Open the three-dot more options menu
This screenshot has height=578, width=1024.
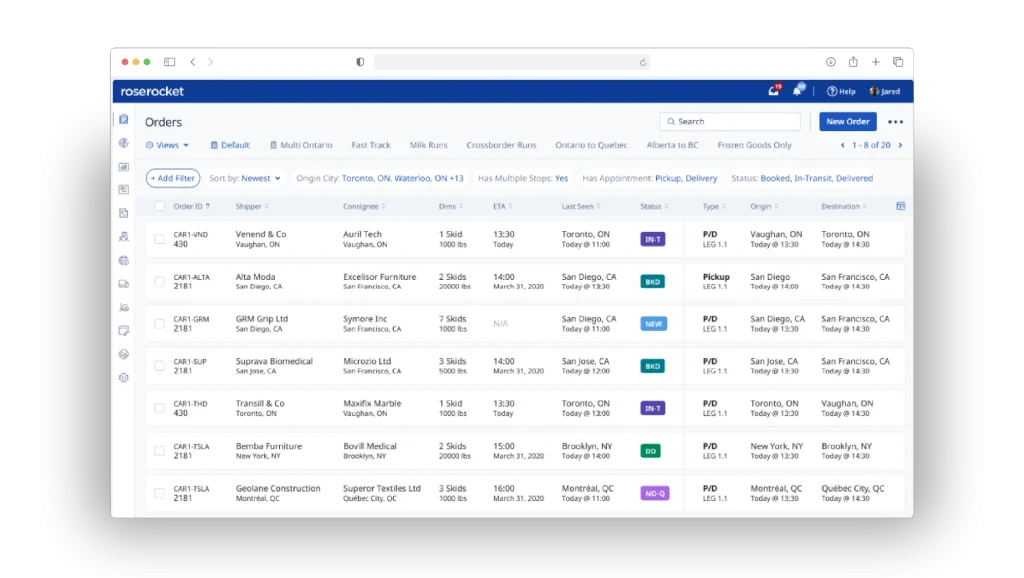coord(895,121)
